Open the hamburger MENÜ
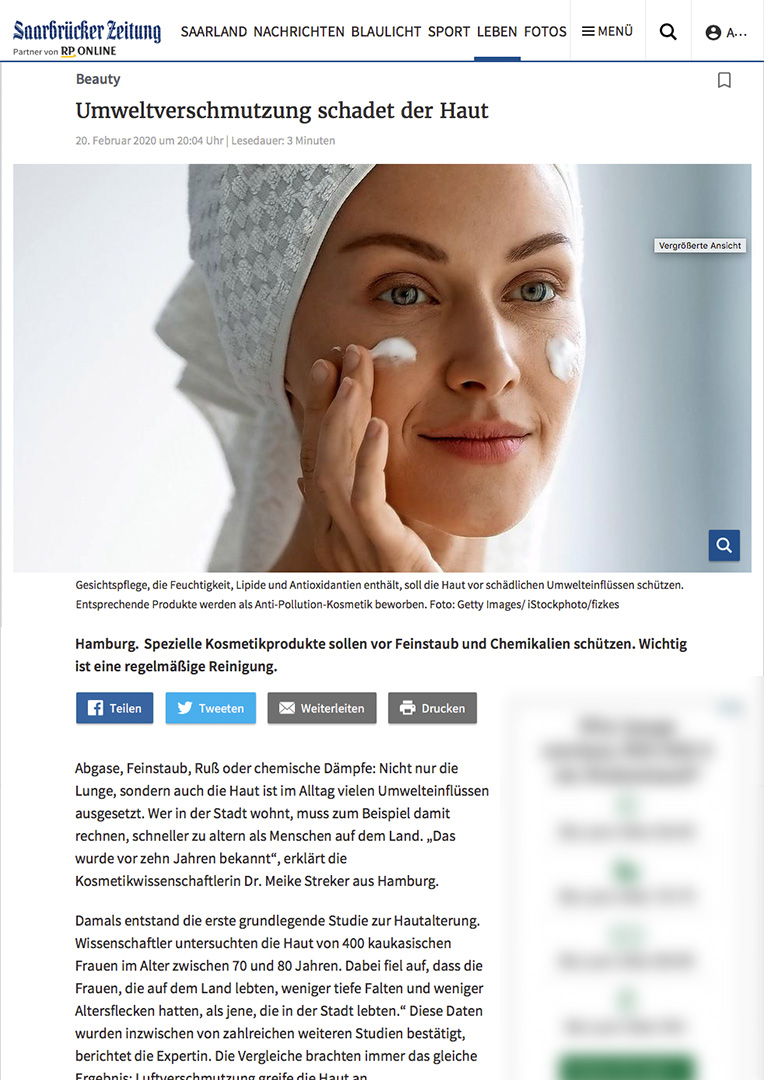The image size is (764, 1080). 607,31
